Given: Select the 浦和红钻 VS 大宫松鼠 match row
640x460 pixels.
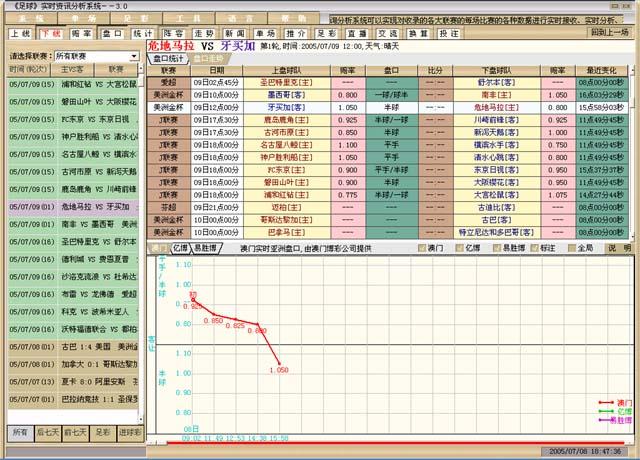Looking at the screenshot, I should pos(73,84).
